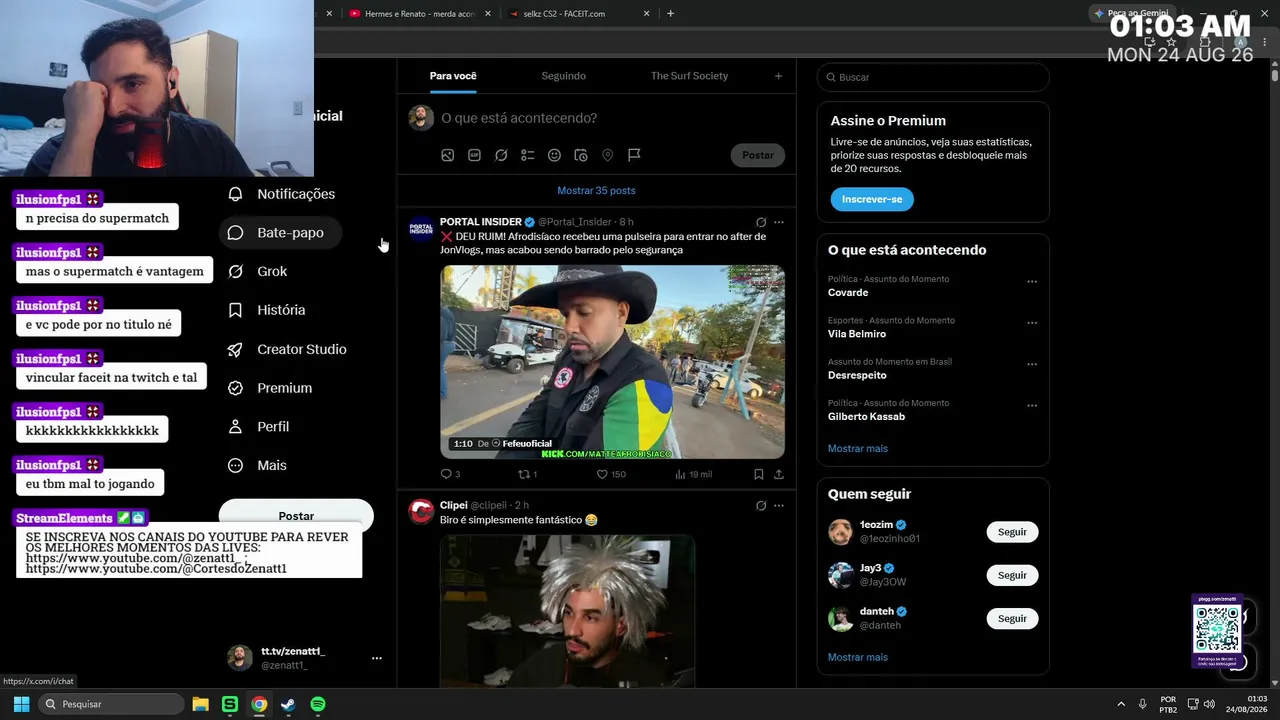Click the Creator Studio rocket icon
Viewport: 1280px width, 720px height.
coord(235,349)
